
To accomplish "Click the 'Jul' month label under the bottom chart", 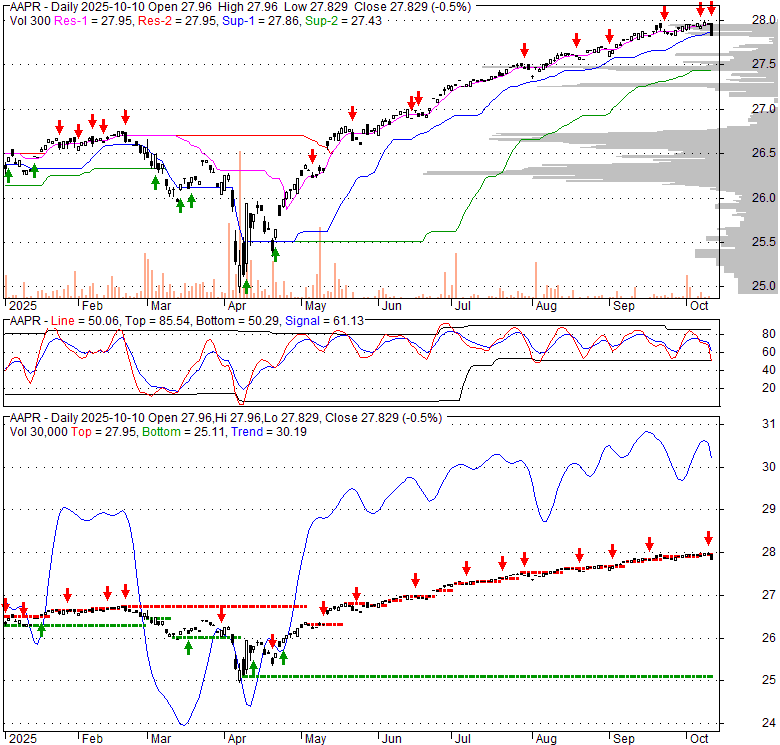I will [x=463, y=739].
